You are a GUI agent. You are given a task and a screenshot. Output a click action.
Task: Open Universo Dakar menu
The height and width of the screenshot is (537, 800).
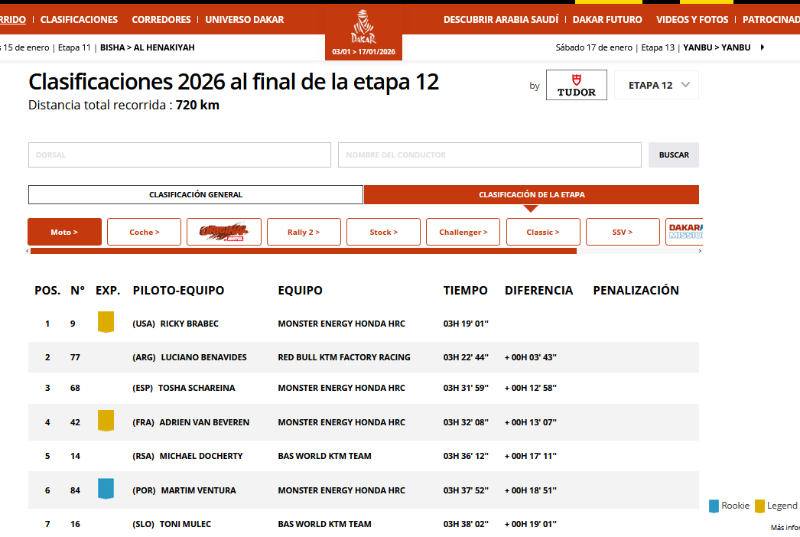click(x=244, y=19)
